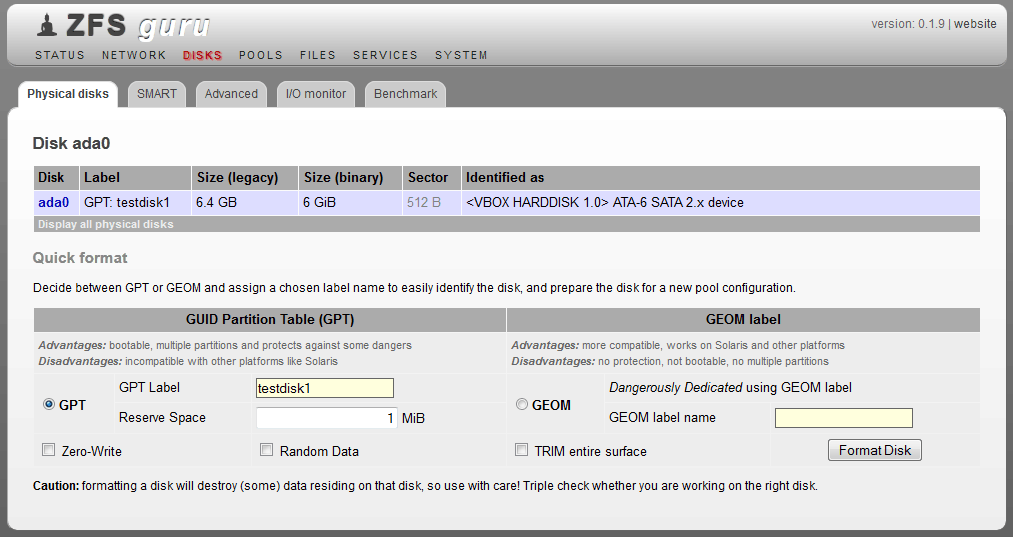This screenshot has width=1013, height=537.
Task: Click the ZFSguru logo icon
Action: click(x=46, y=24)
